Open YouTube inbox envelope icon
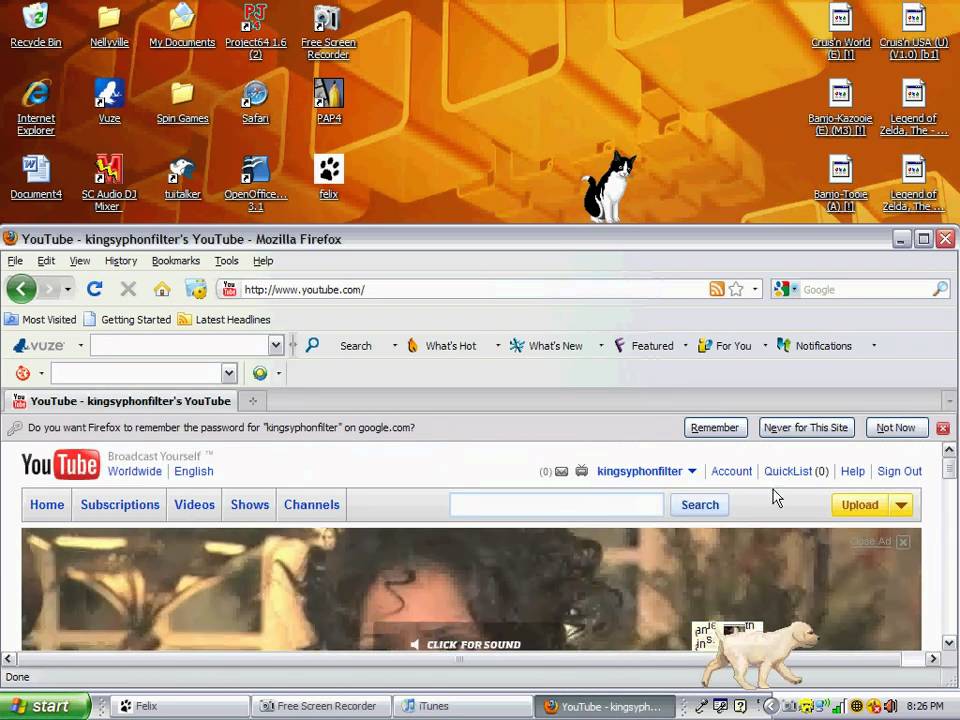The height and width of the screenshot is (720, 960). coord(561,471)
